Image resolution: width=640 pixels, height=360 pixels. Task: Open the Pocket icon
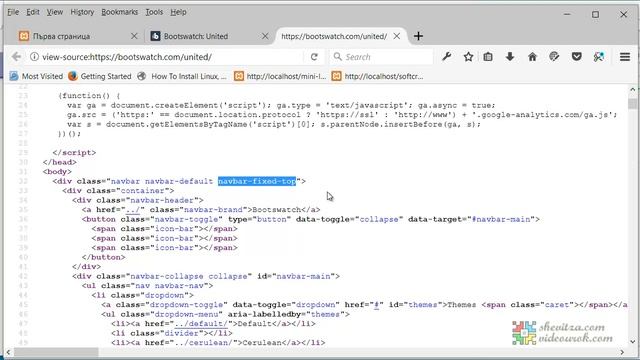coord(576,57)
